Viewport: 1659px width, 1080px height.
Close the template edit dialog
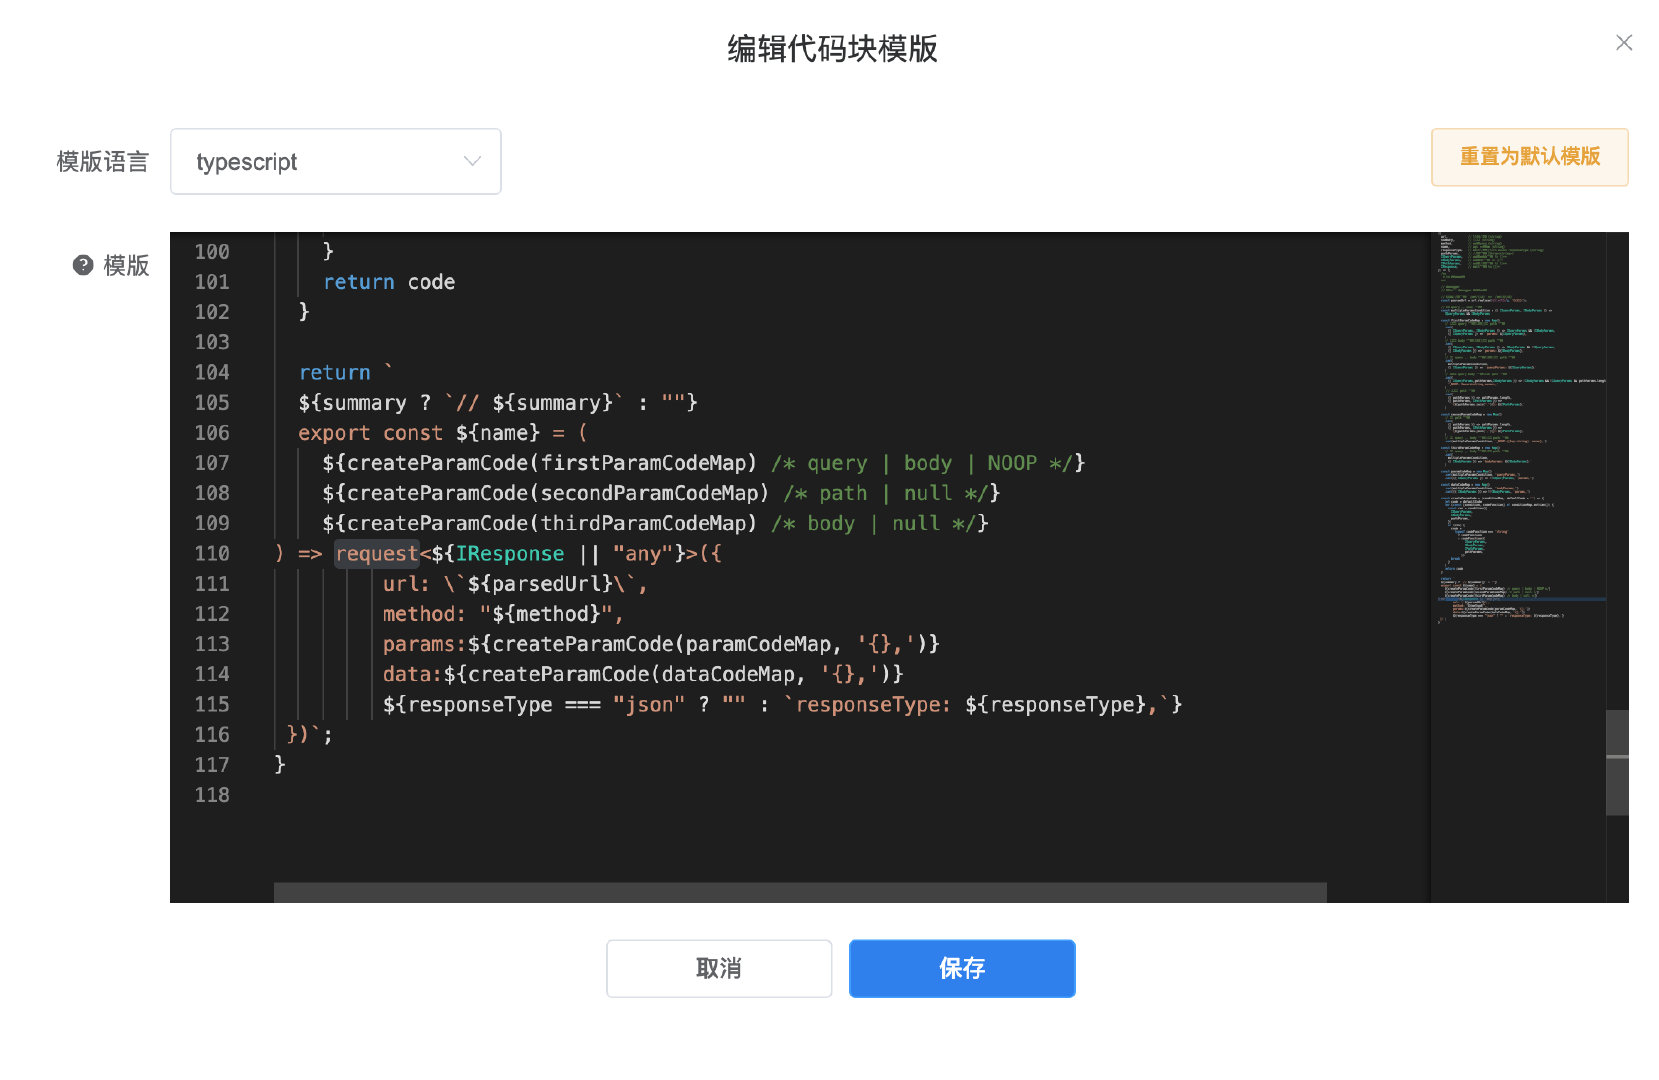pyautogui.click(x=1624, y=42)
